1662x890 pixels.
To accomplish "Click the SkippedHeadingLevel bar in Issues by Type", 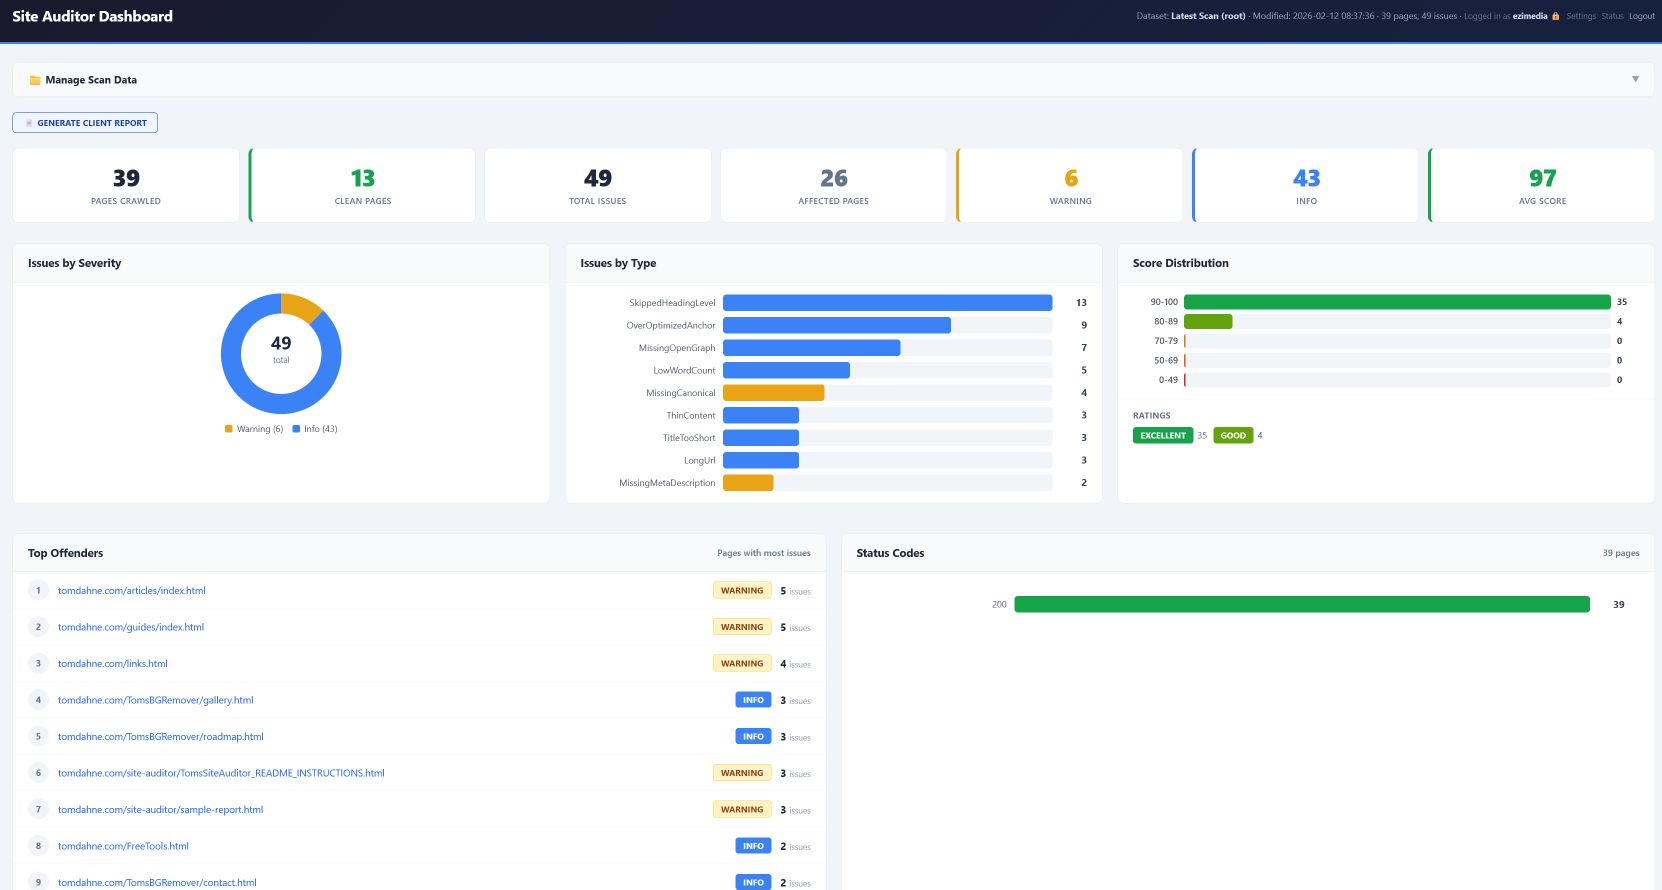I will 887,303.
